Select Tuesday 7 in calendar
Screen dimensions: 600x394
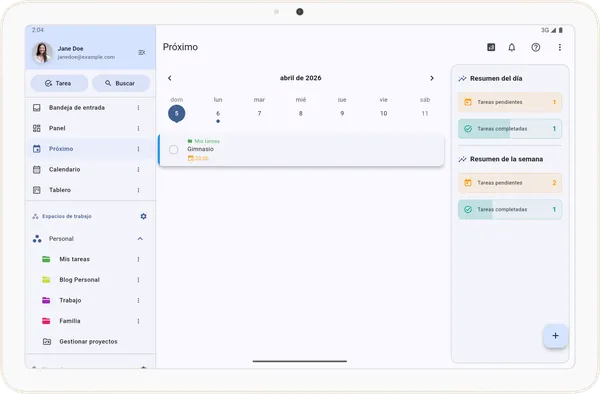coord(259,114)
